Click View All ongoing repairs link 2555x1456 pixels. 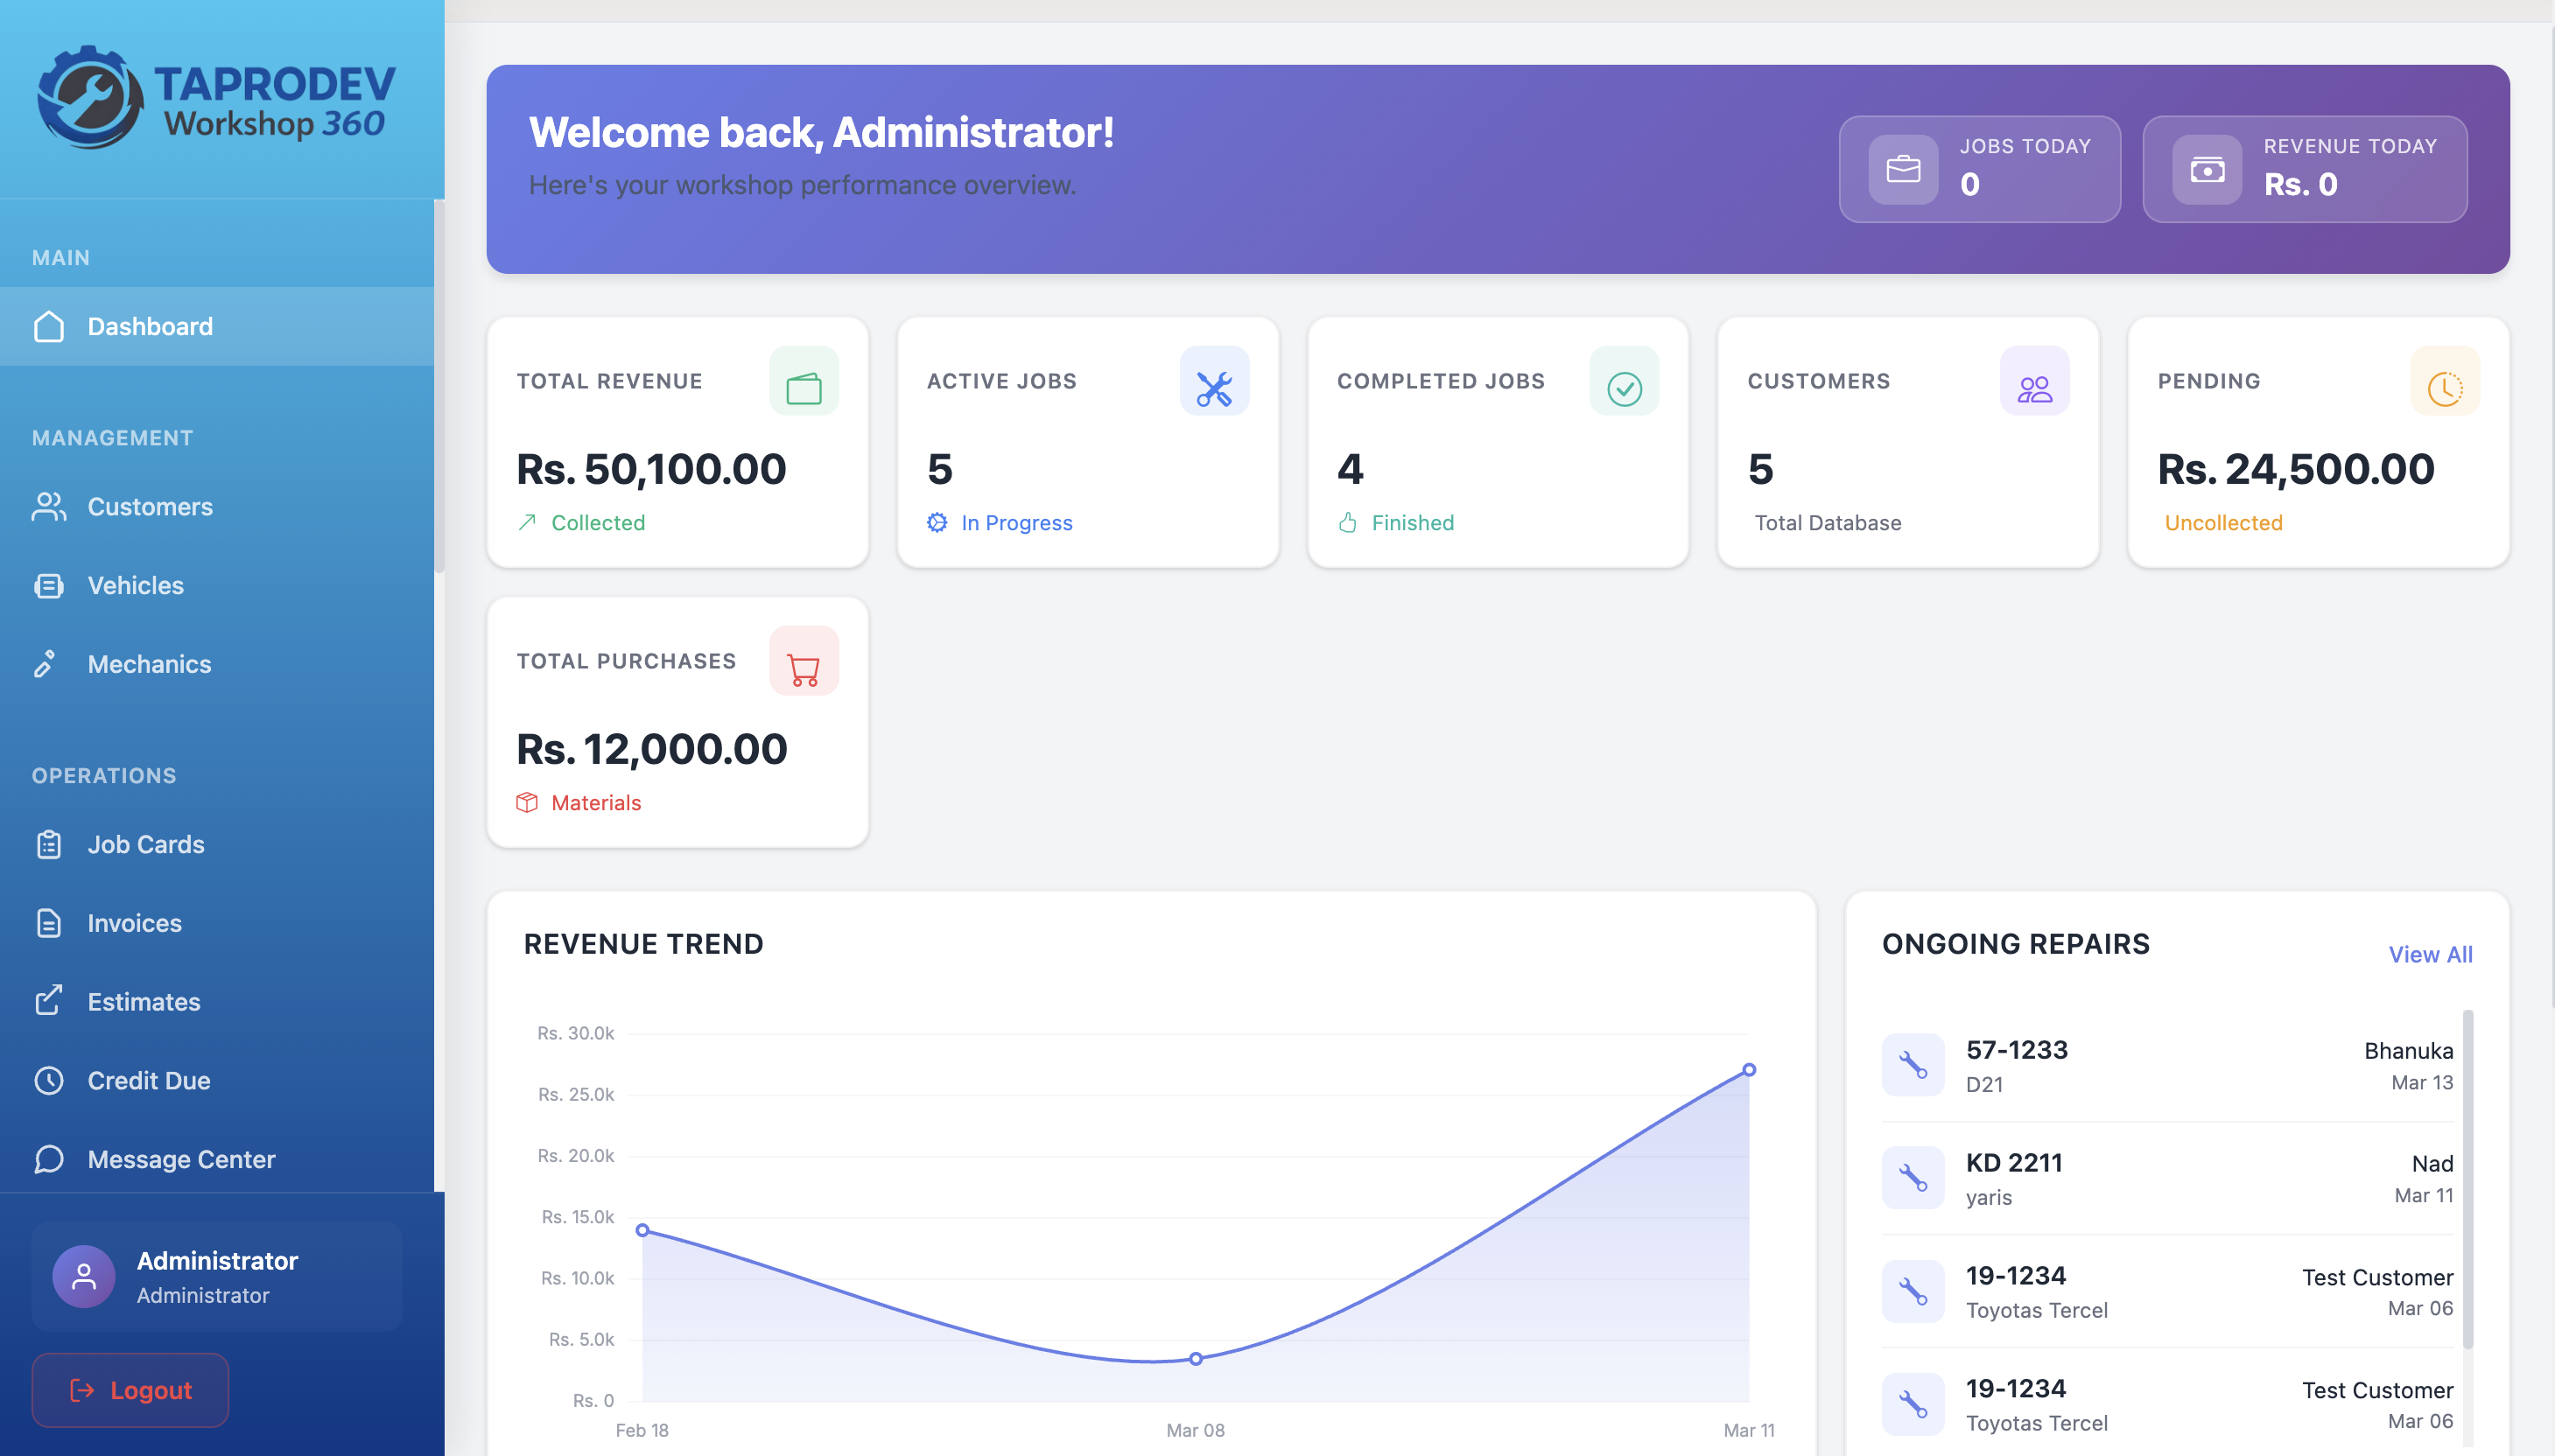click(2429, 954)
